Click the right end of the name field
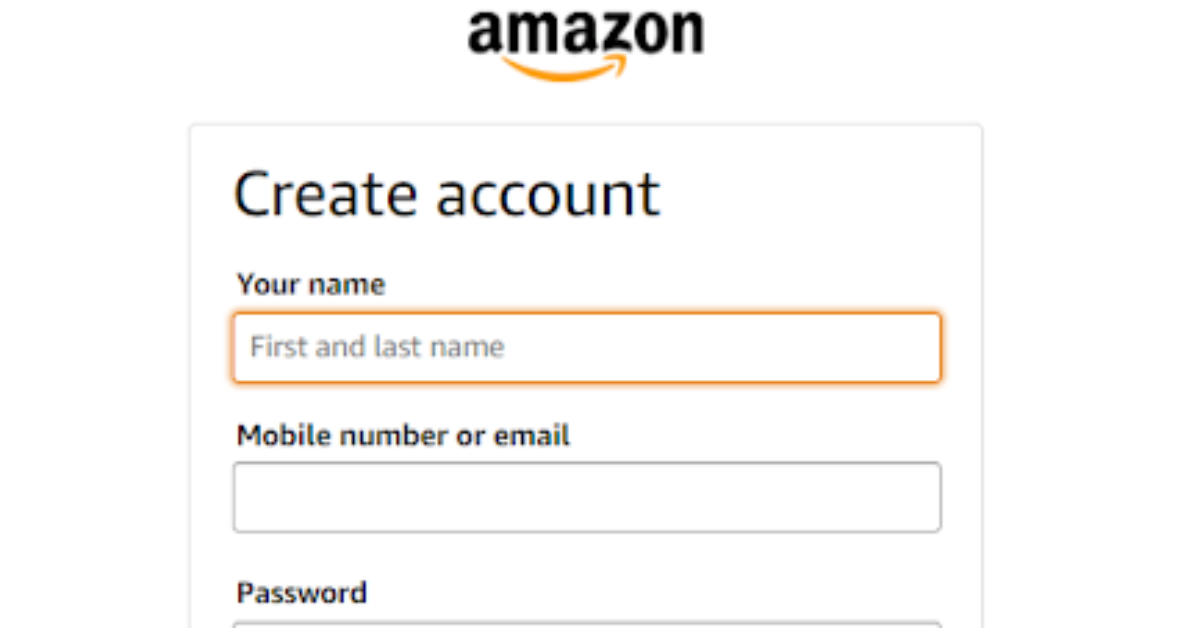1200x628 pixels. coord(915,347)
